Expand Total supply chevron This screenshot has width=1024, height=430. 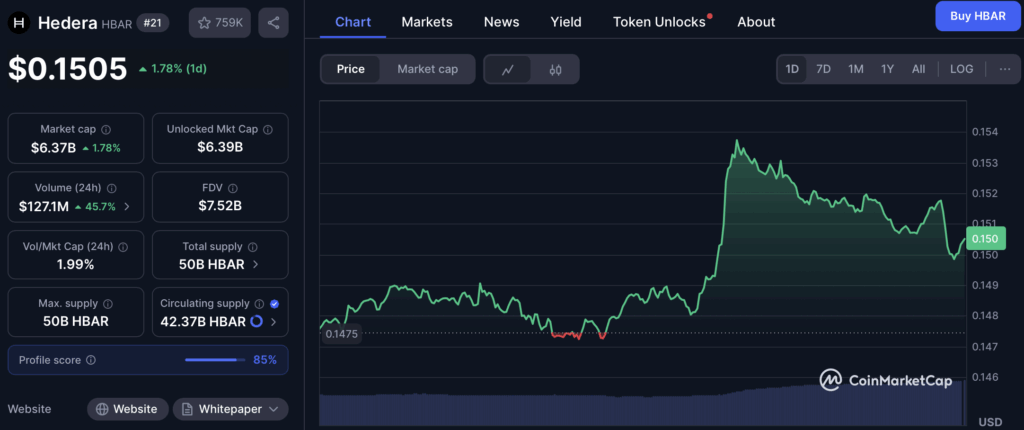point(255,265)
